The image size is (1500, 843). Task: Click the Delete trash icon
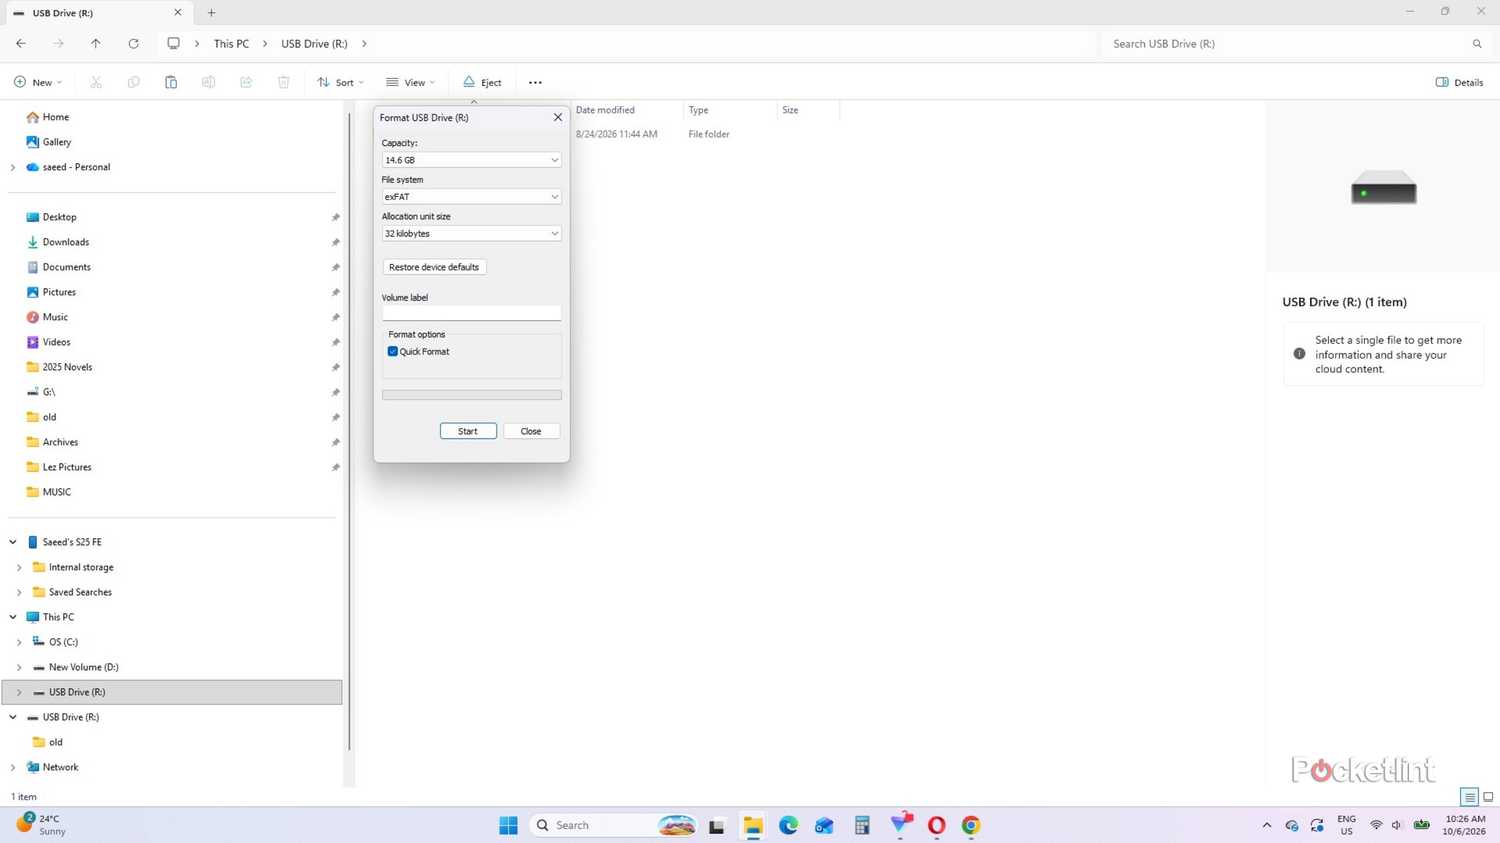[x=284, y=82]
